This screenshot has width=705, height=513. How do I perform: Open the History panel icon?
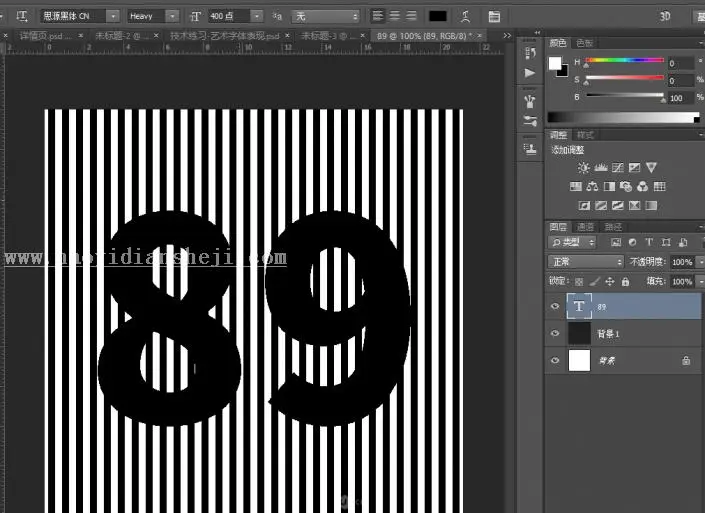tap(530, 53)
